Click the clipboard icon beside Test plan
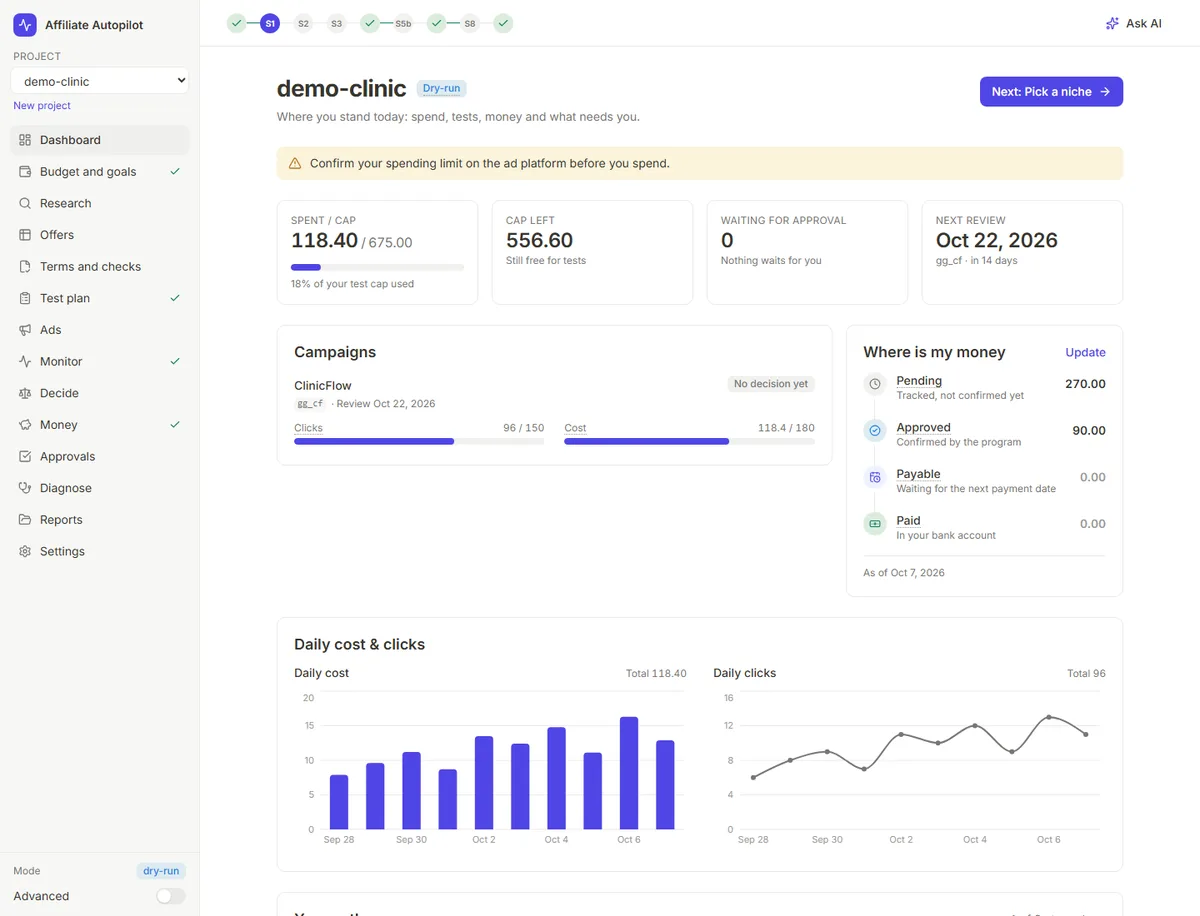1200x916 pixels. pos(25,298)
